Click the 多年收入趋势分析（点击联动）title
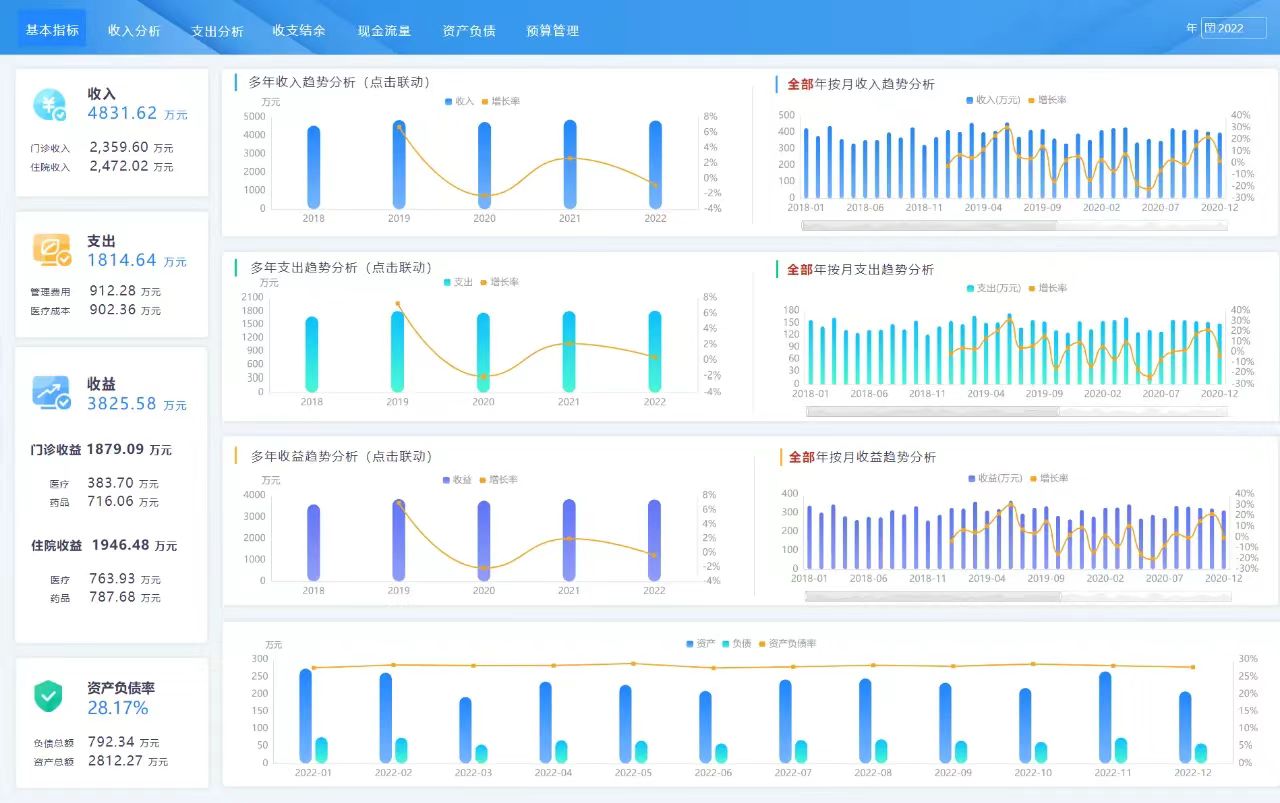 point(339,83)
